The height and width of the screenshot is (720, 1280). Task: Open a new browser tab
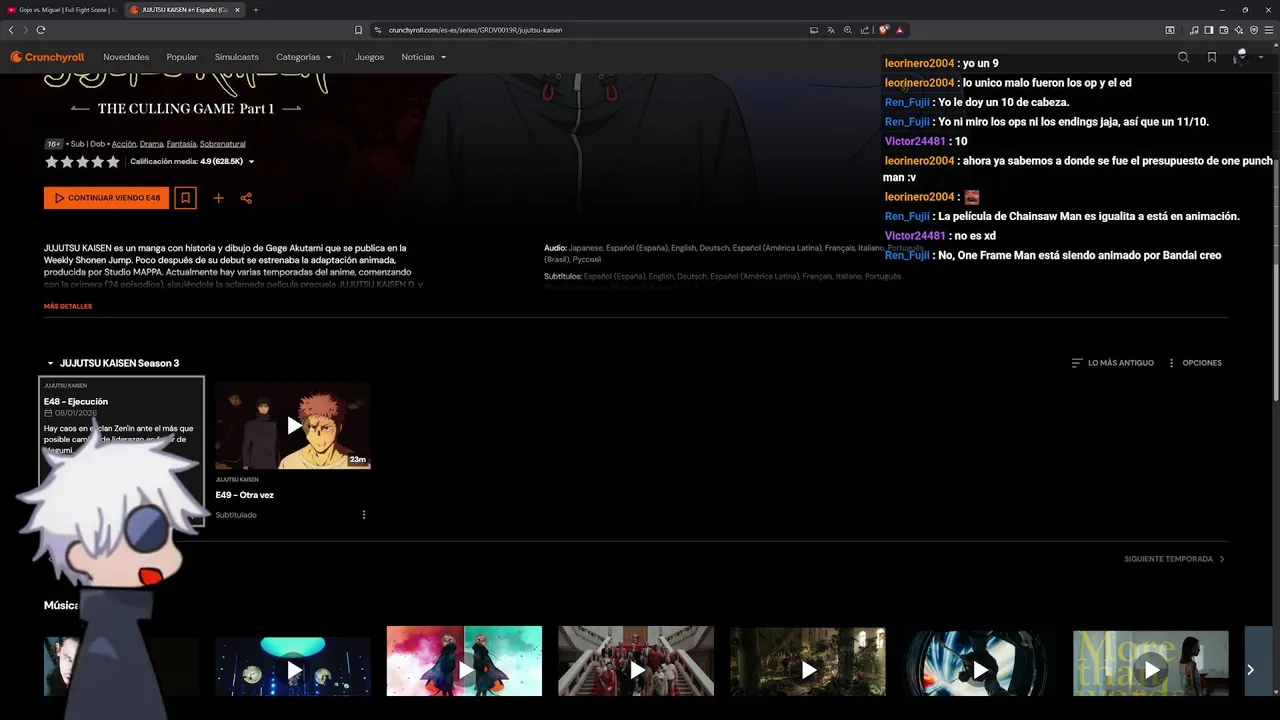pyautogui.click(x=256, y=10)
